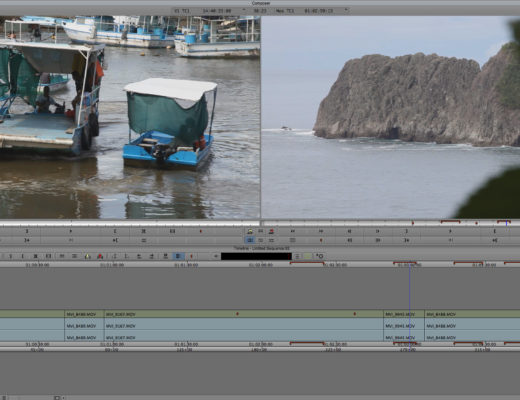520x400 pixels.
Task: Select MVI_8488.MOV clip on the video track
Action: pos(472,314)
